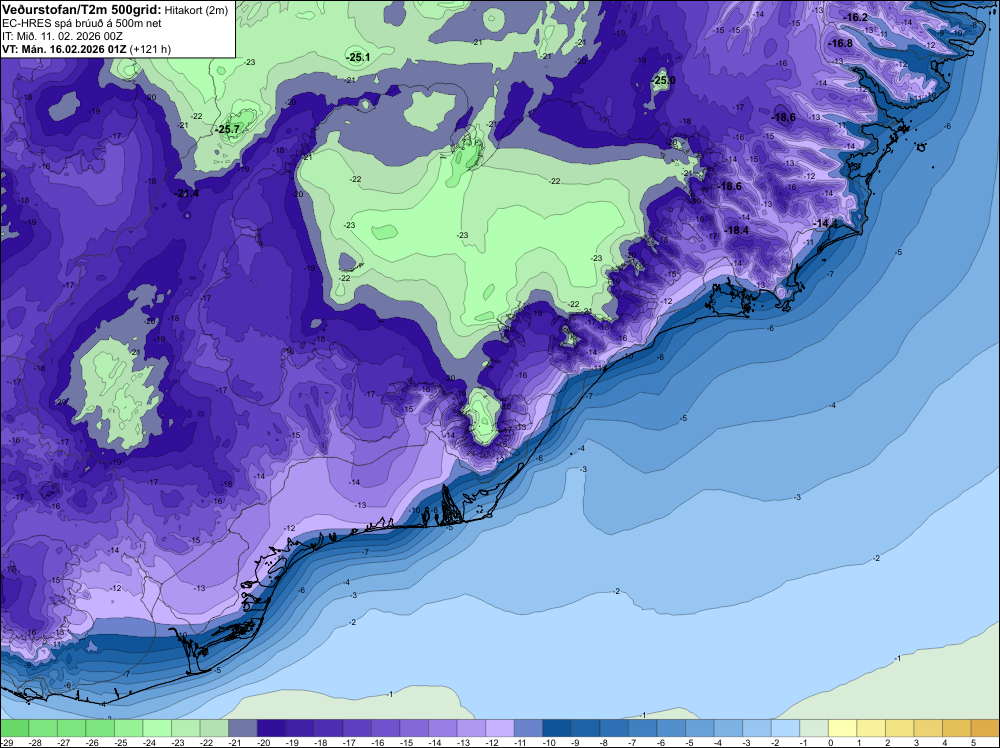
Task: Click the 'Hitakort (2m)' subtitle text
Action: click(x=196, y=10)
